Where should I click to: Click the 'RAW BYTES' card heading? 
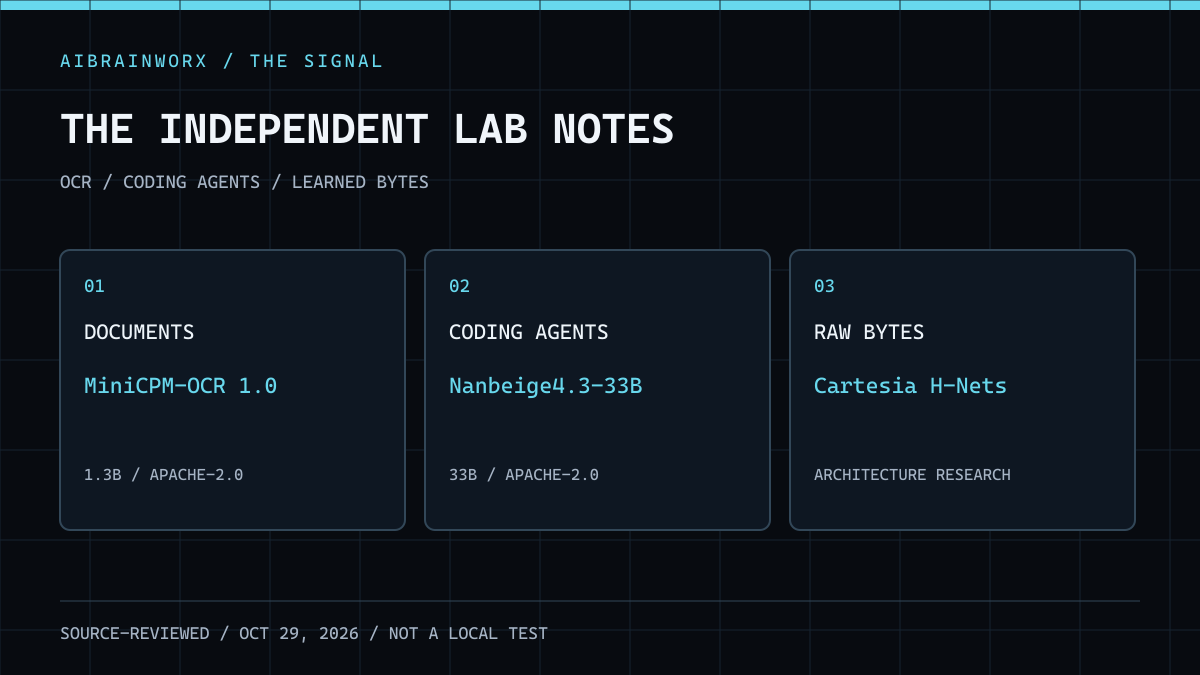(869, 332)
